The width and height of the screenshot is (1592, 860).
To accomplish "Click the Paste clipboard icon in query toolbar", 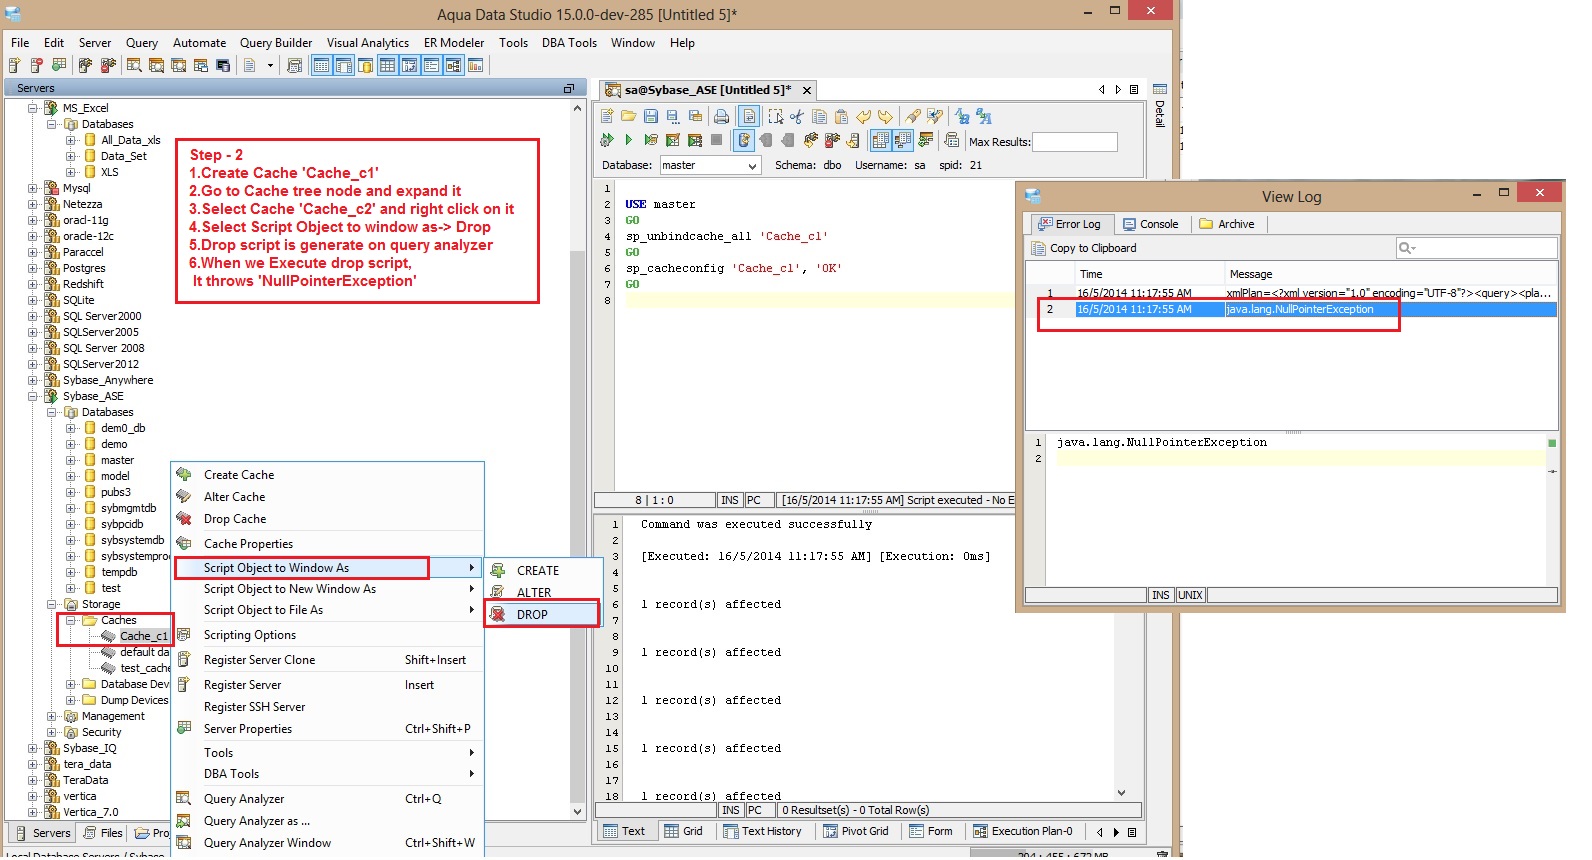I will [x=841, y=116].
